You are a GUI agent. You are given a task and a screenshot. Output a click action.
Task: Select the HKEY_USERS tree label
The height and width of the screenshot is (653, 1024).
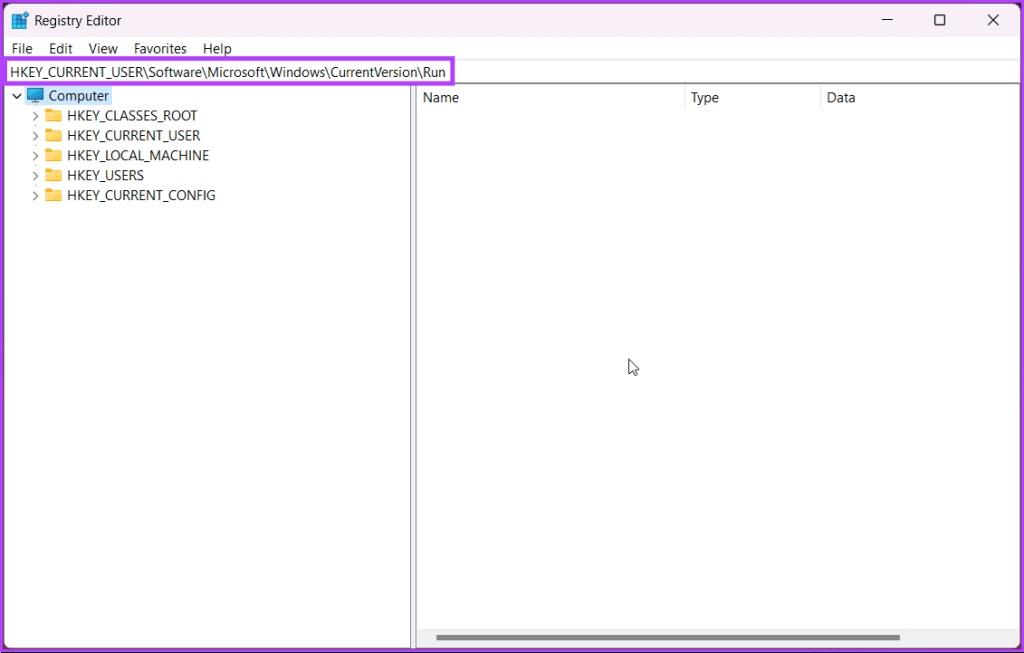(x=105, y=176)
